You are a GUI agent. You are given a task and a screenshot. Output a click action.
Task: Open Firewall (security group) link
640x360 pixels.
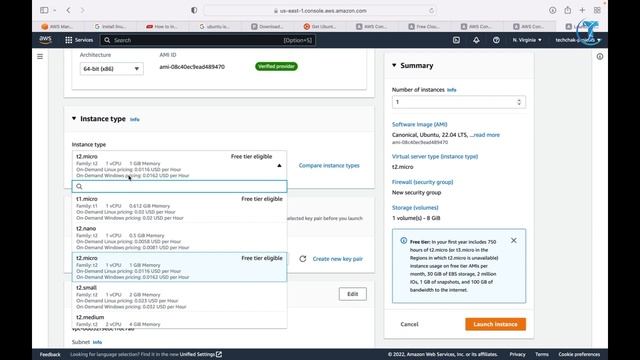click(422, 182)
